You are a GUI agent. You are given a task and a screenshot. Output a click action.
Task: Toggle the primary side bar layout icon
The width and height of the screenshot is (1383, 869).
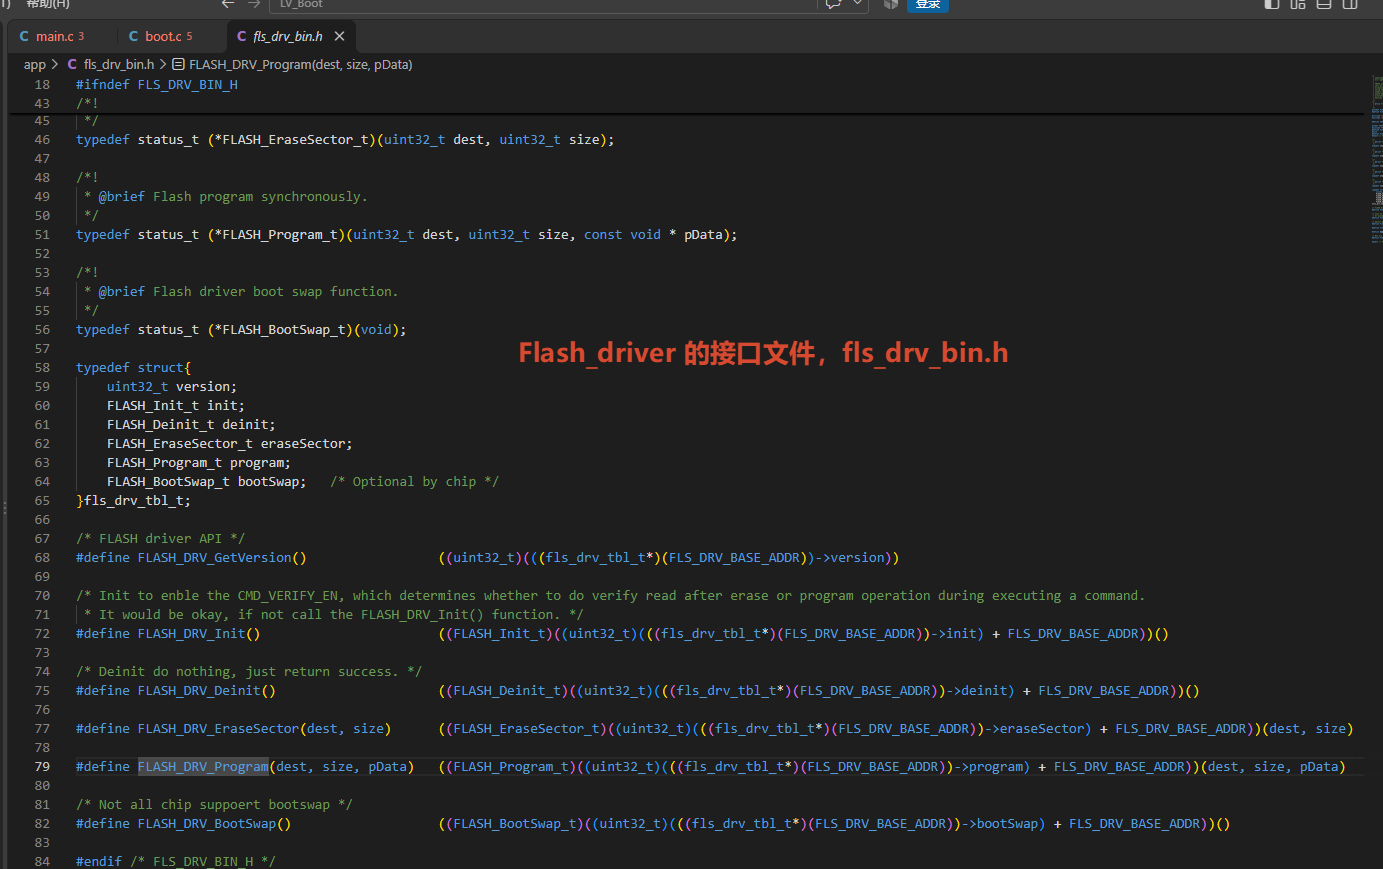tap(1272, 4)
